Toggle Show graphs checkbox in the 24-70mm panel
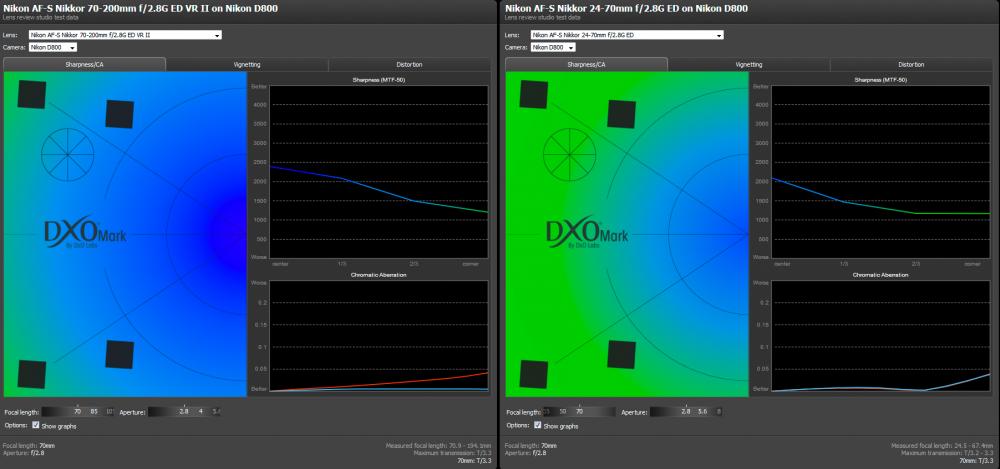Image resolution: width=1000 pixels, height=469 pixels. tap(538, 424)
